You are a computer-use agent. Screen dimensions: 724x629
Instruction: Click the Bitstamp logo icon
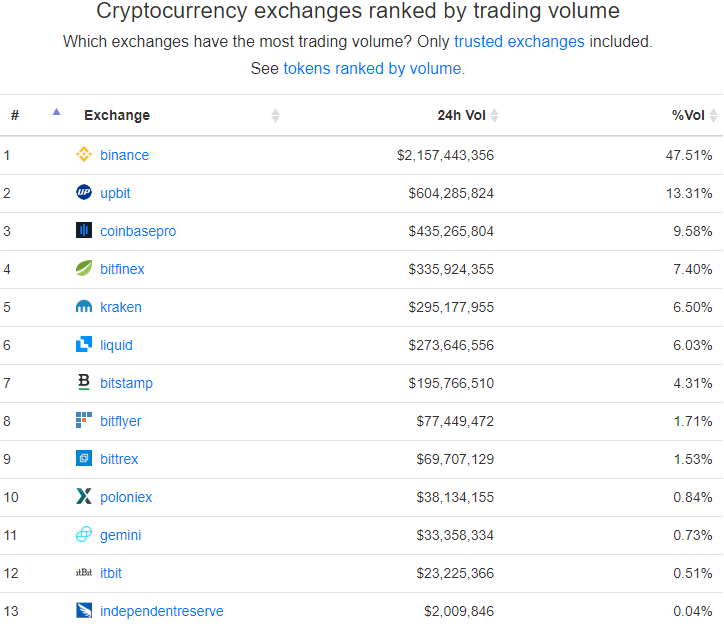(84, 383)
